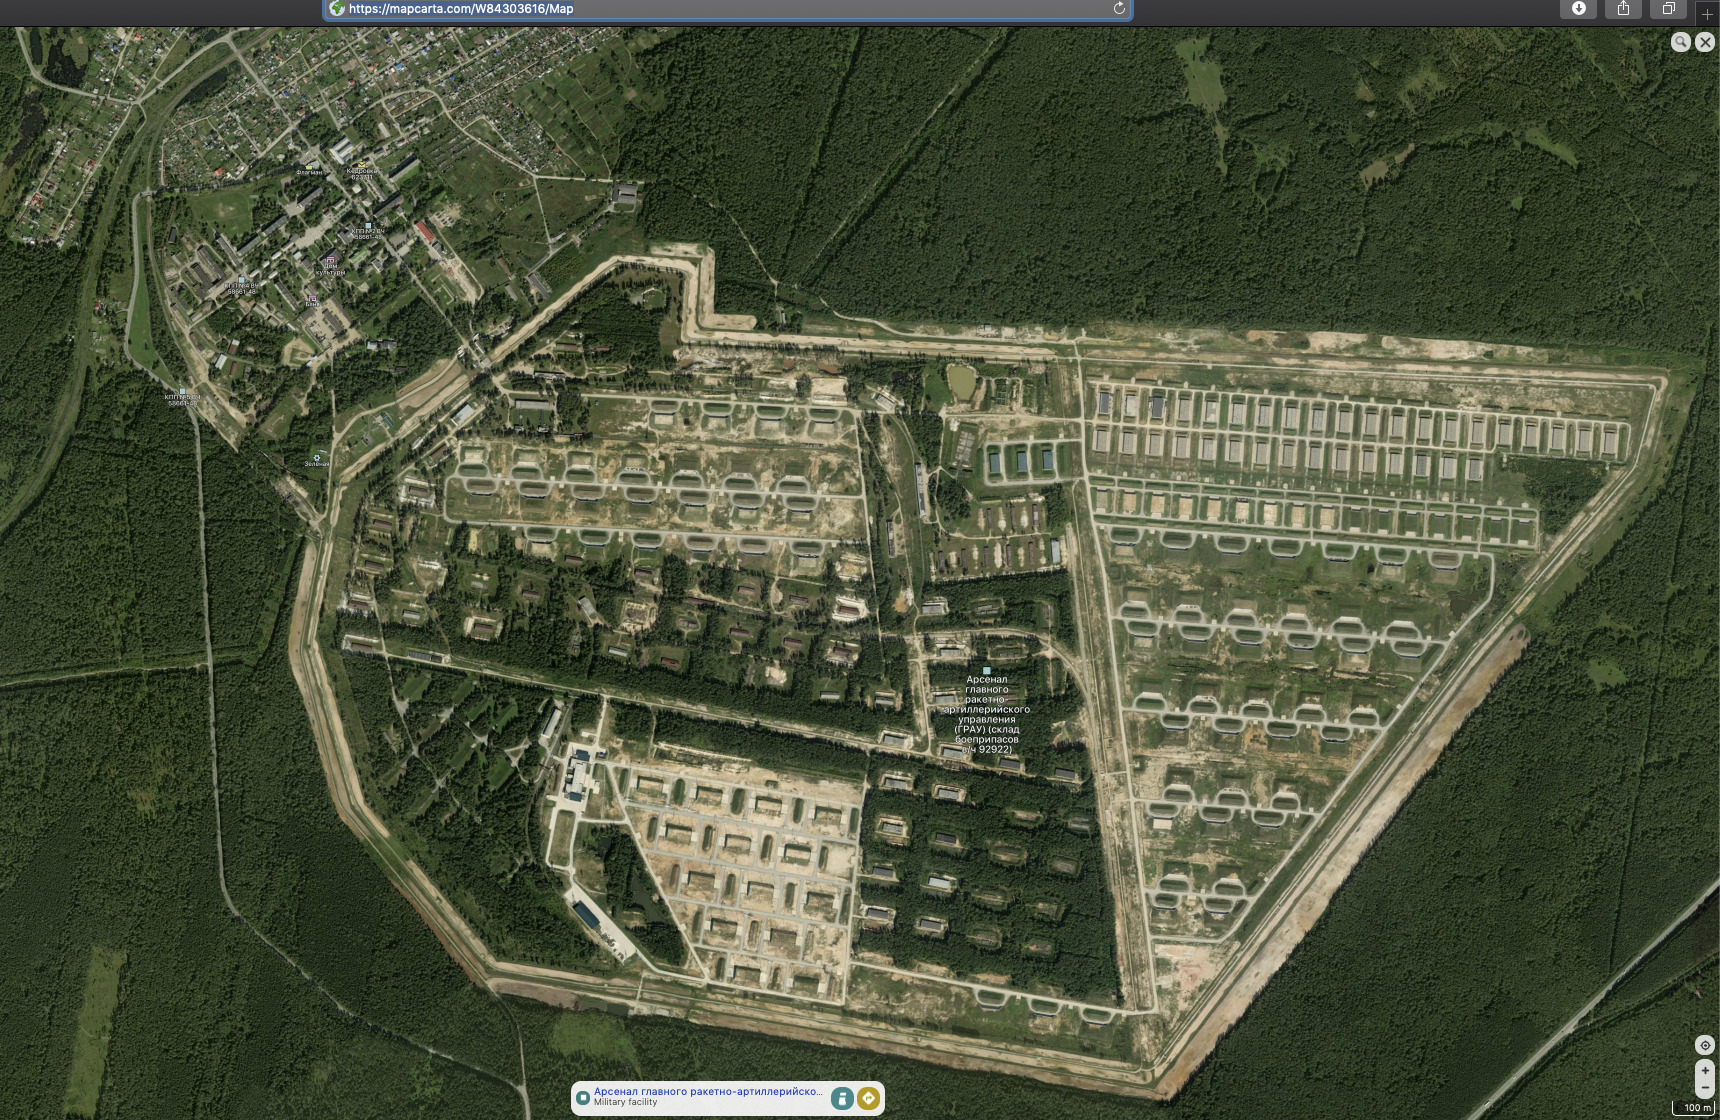The width and height of the screenshot is (1720, 1120).
Task: Click the Арсенал ГРАУ map label
Action: 986,713
